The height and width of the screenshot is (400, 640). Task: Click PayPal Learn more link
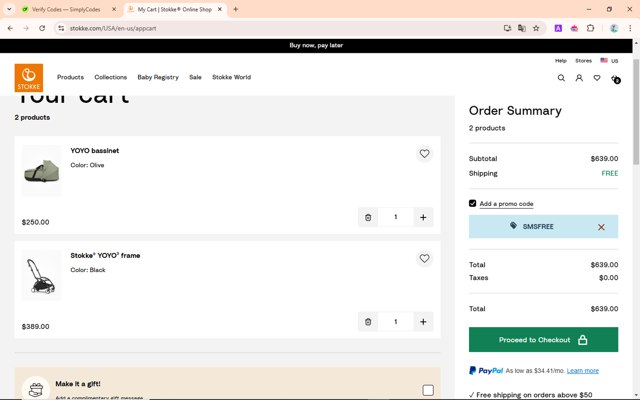582,371
